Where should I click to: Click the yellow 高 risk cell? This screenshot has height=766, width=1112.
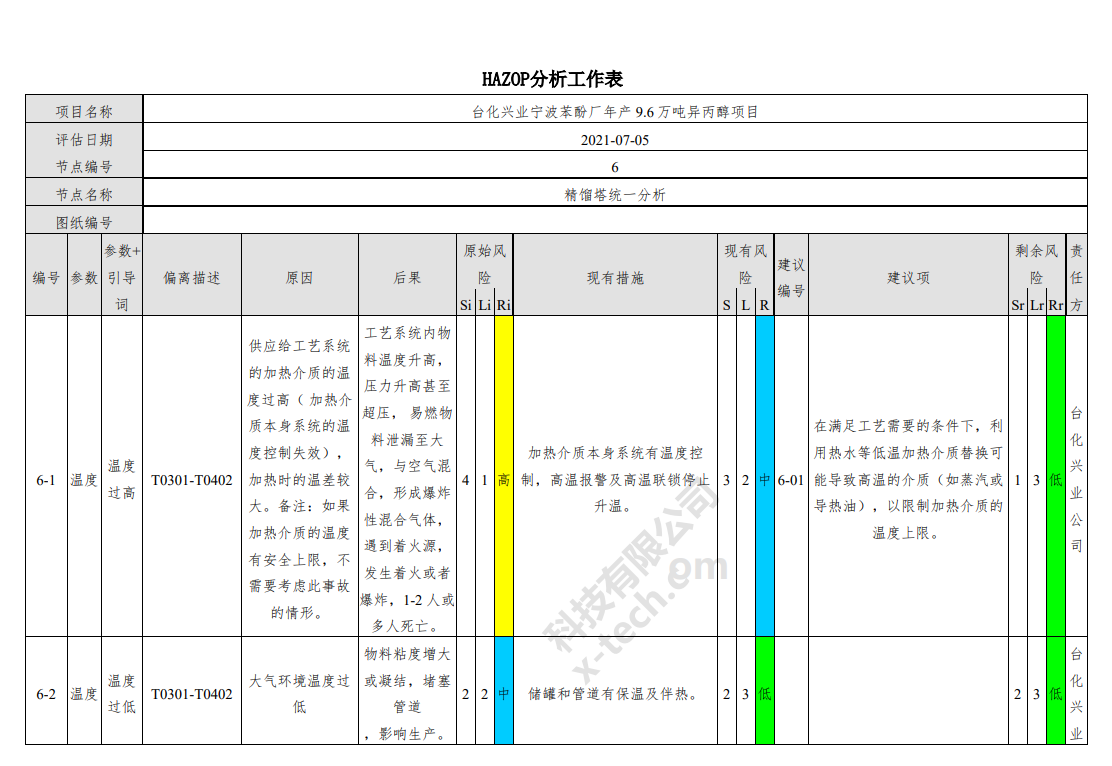tap(504, 477)
